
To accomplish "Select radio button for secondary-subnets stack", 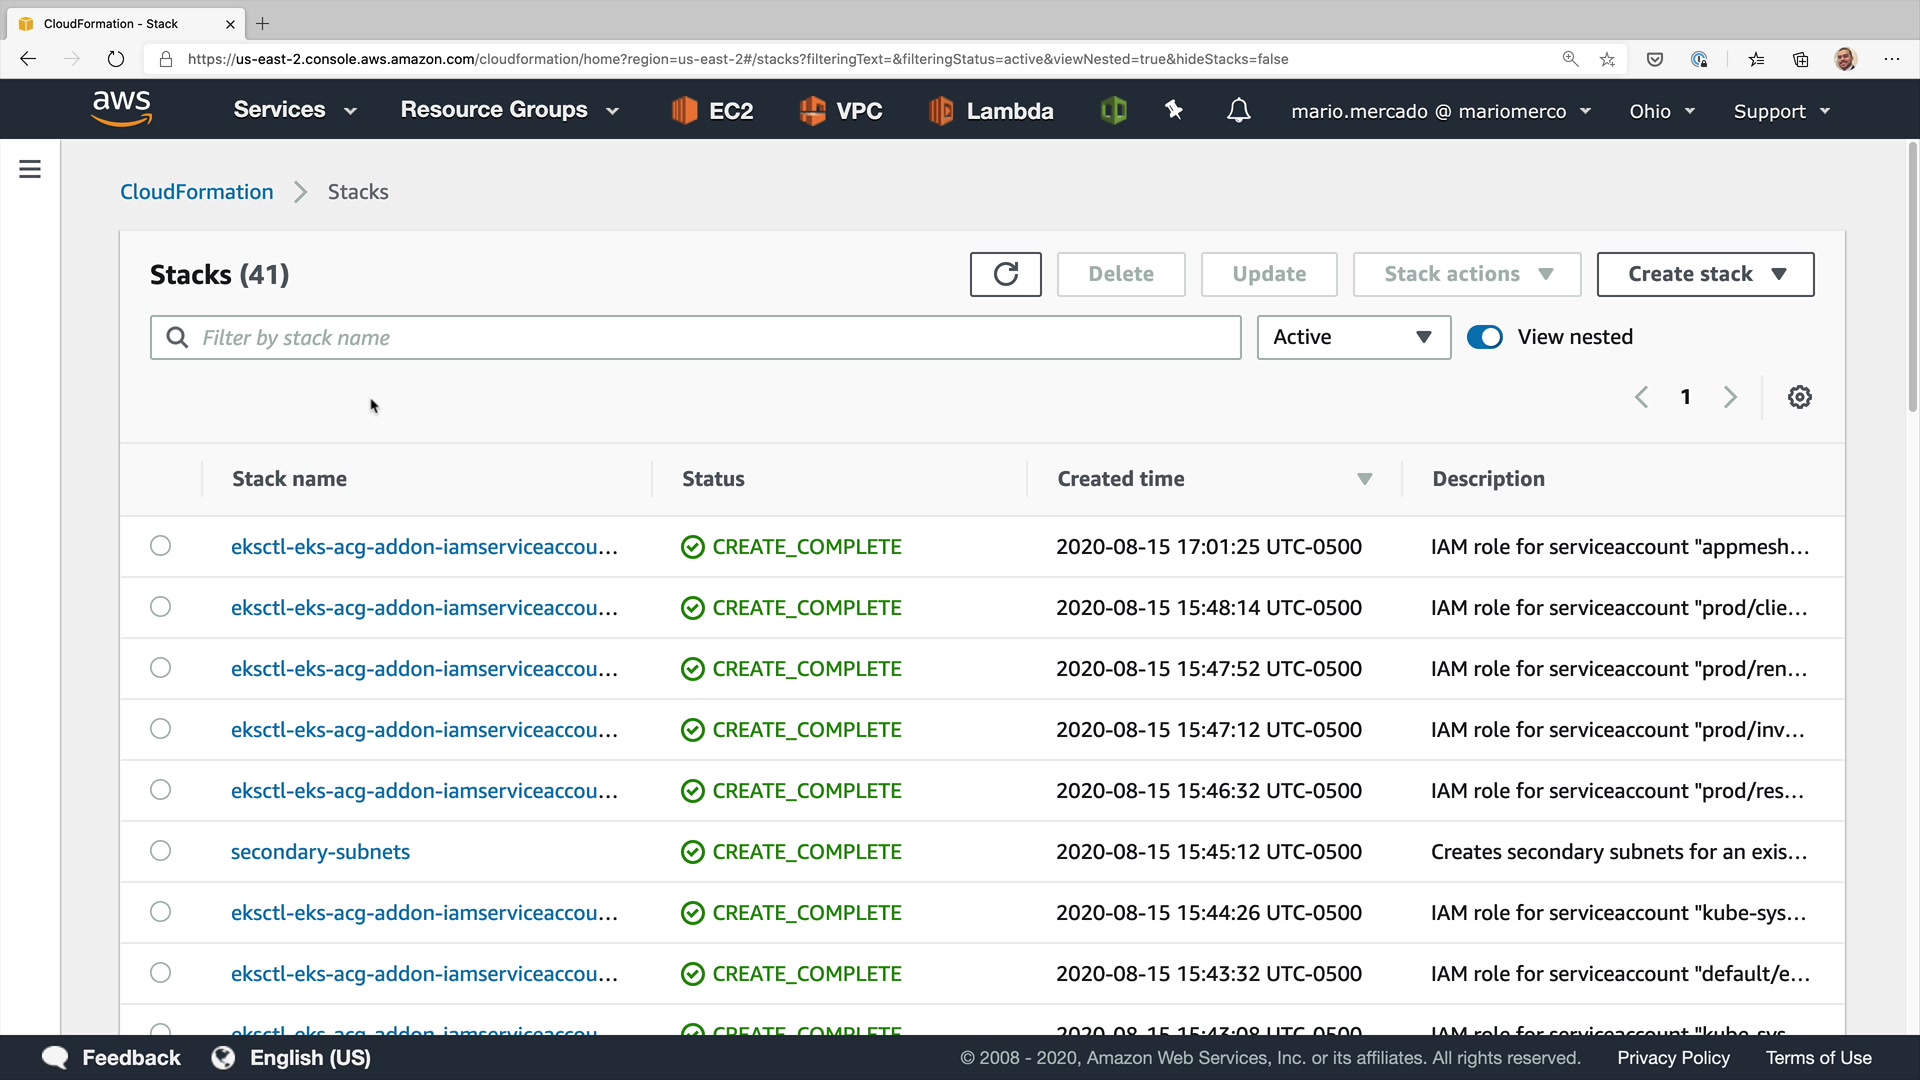I will (x=160, y=851).
